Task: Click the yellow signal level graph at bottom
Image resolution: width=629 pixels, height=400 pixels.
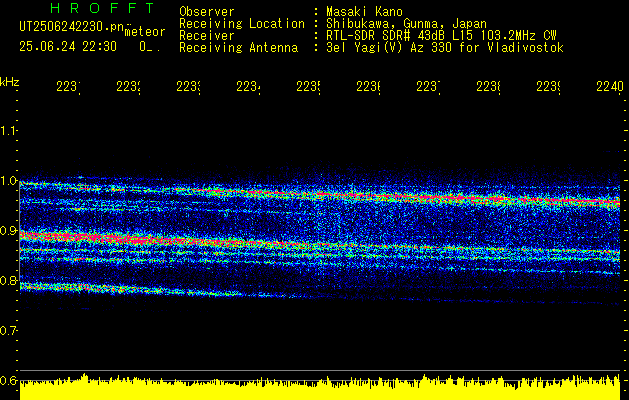Action: tap(320, 388)
